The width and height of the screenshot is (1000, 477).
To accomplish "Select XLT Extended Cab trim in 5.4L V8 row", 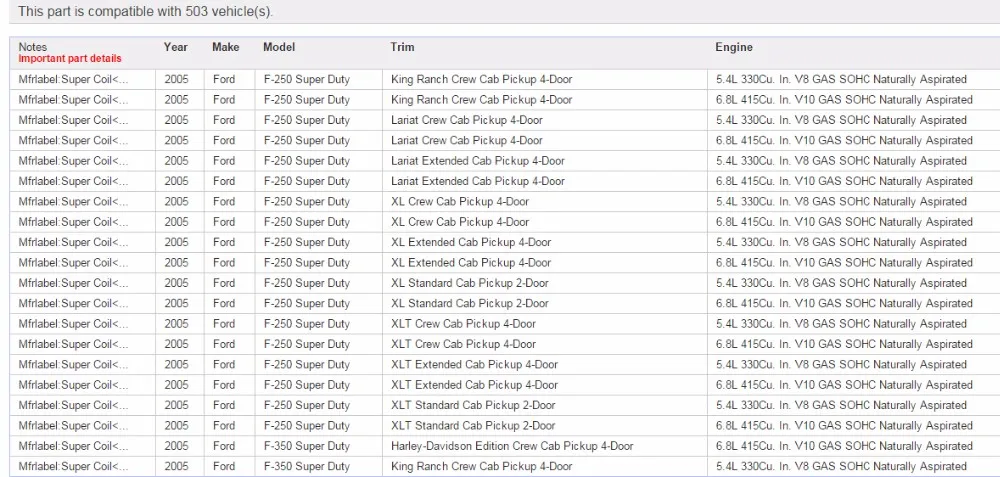I will (x=474, y=365).
